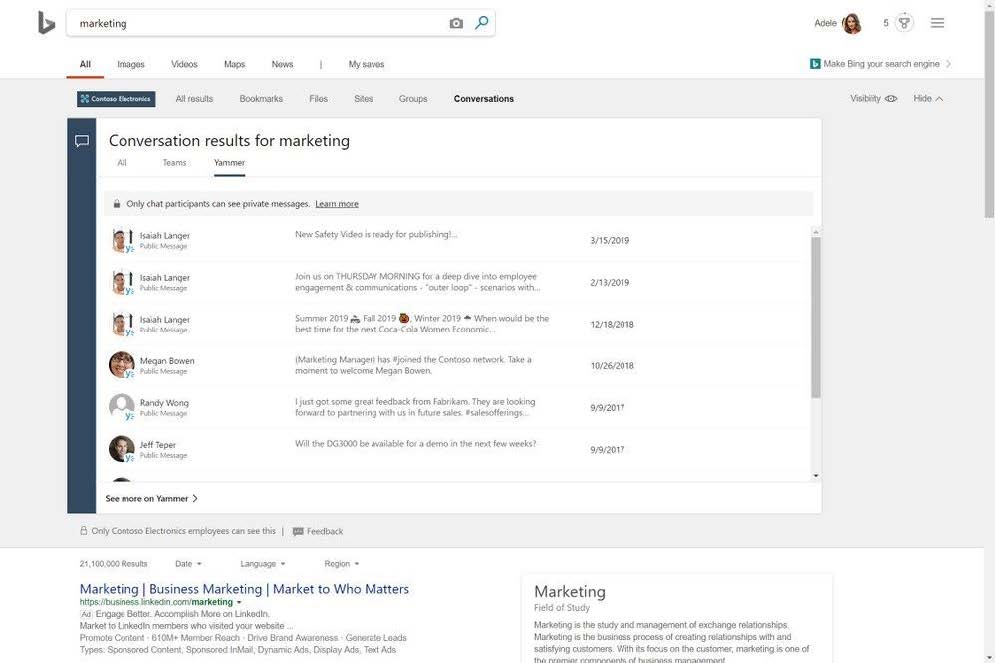Switch to Videos tab

[184, 64]
